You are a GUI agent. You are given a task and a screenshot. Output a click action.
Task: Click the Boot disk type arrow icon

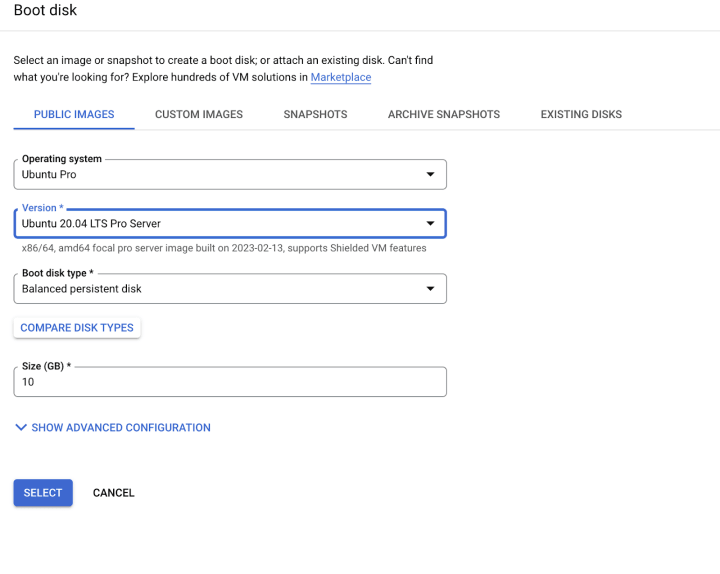click(x=430, y=289)
